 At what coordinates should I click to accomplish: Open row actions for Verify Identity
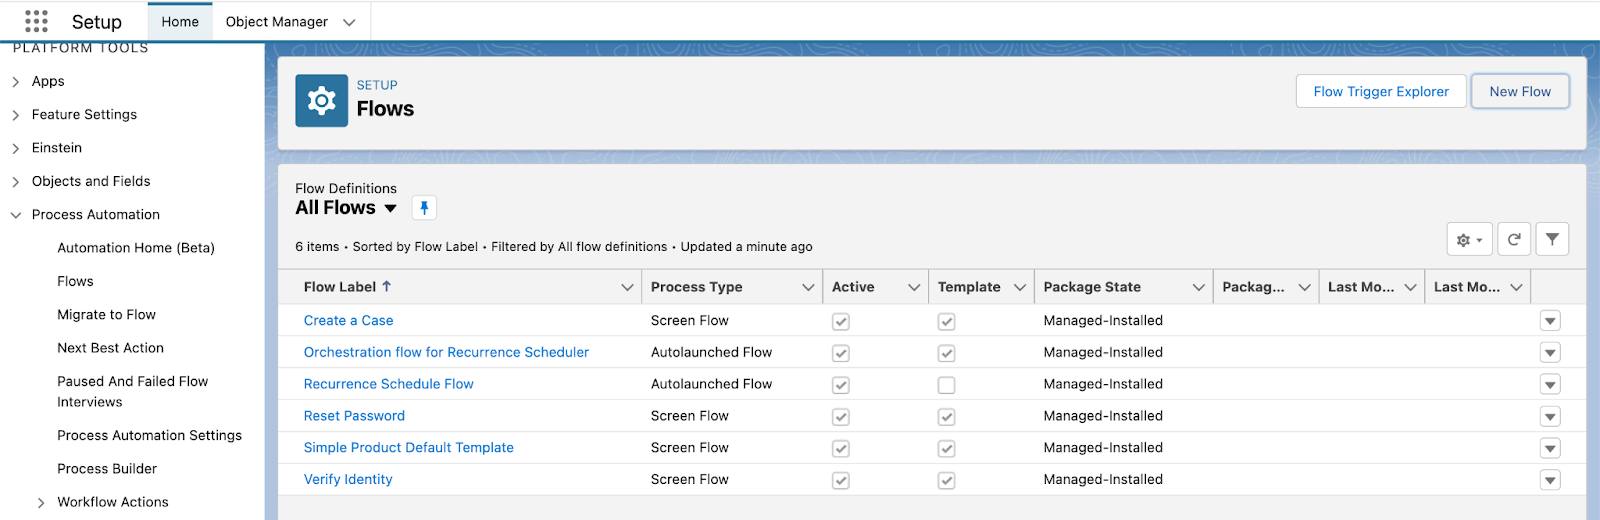pyautogui.click(x=1550, y=480)
